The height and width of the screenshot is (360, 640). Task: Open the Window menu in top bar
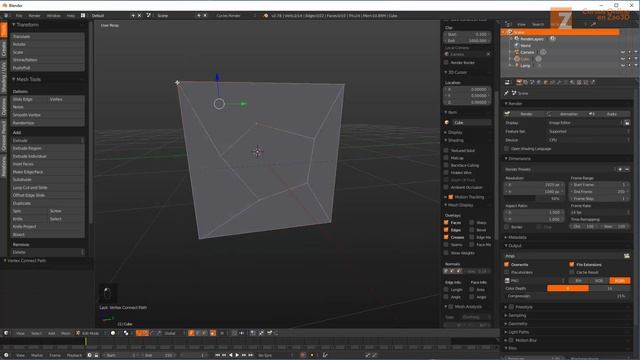pos(53,16)
